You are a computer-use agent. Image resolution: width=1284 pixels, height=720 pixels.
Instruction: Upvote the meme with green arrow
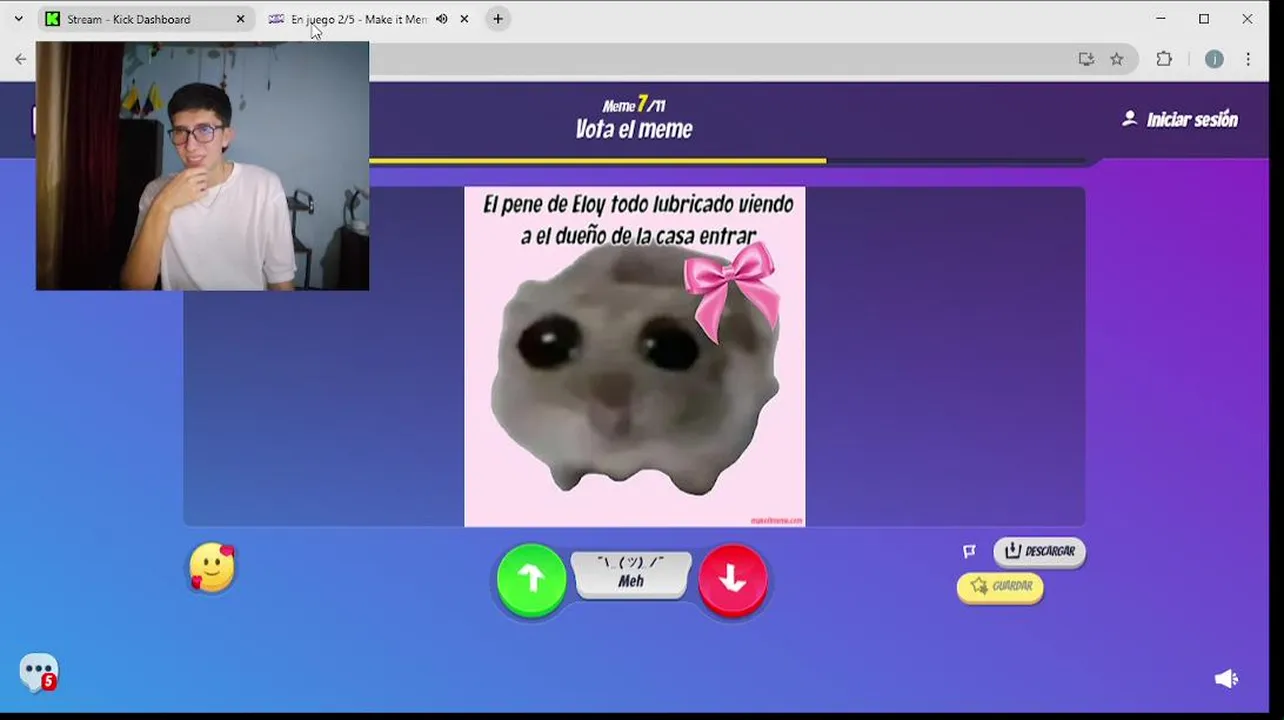(531, 579)
